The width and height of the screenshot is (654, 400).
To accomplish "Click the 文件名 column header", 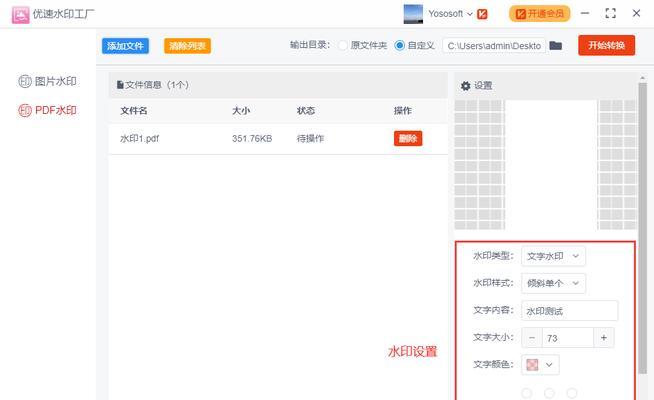I will tap(133, 111).
